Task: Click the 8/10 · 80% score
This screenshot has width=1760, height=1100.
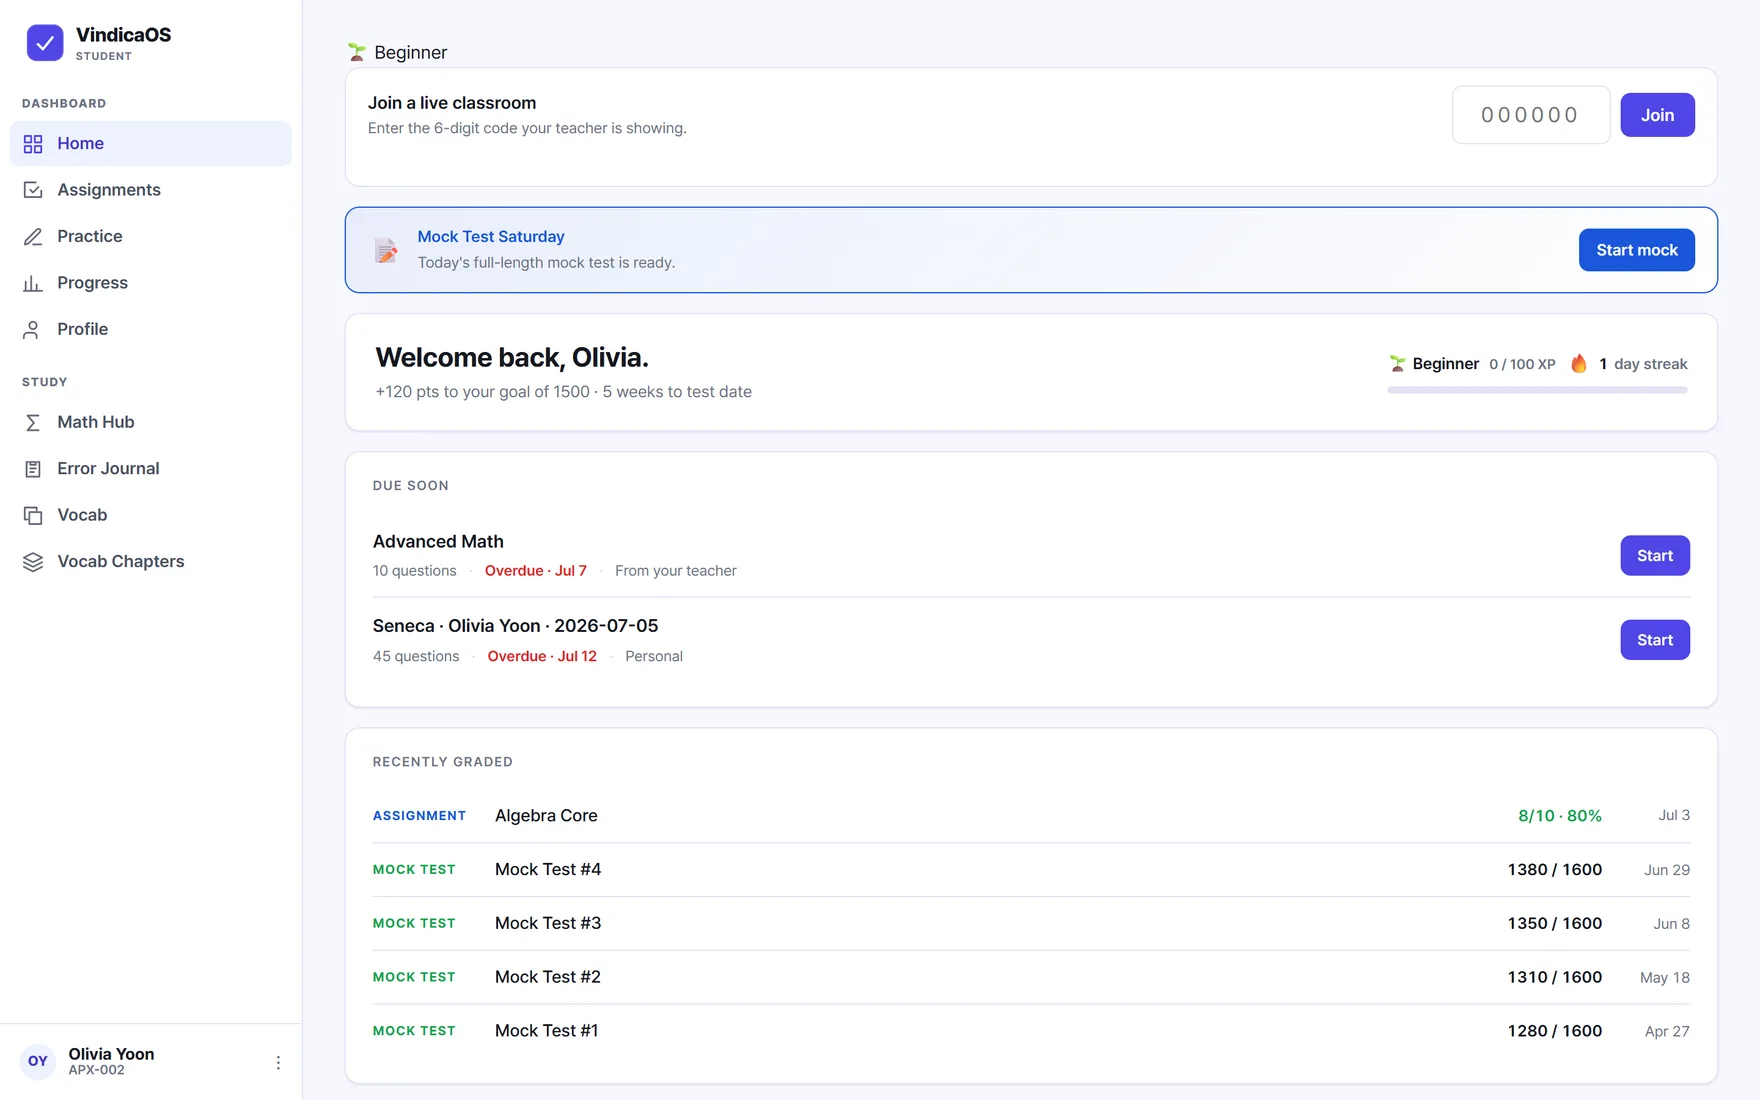Action: [x=1560, y=816]
